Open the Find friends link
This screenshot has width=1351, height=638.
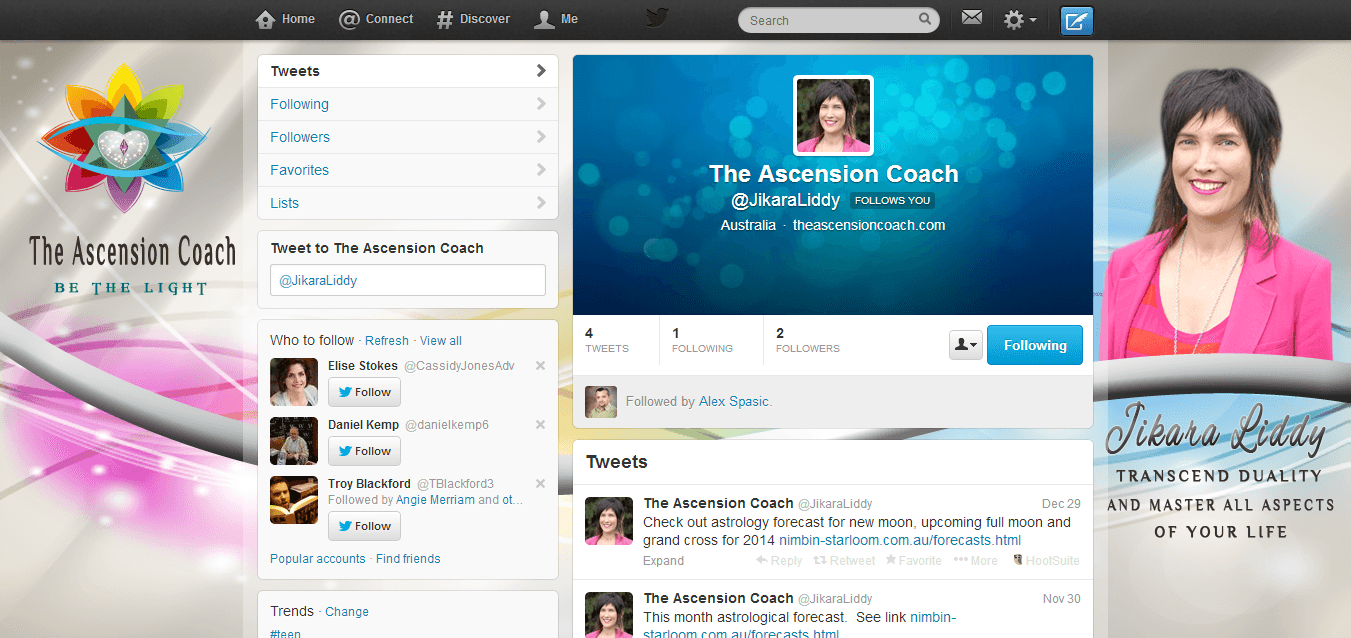click(x=408, y=559)
